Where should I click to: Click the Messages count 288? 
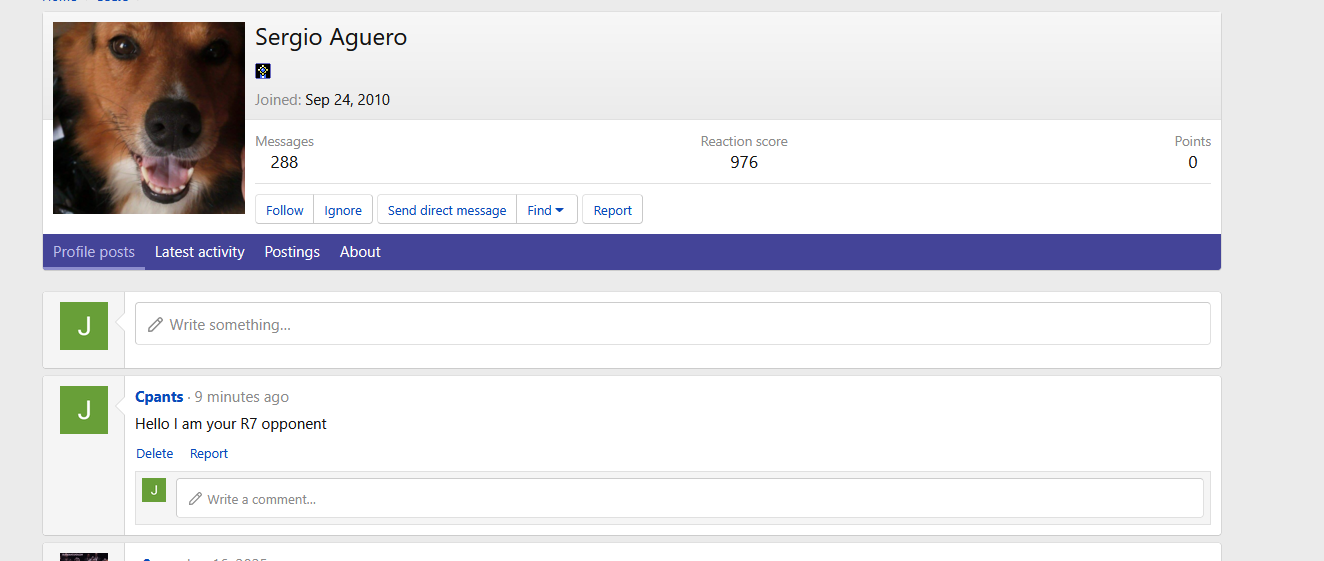pyautogui.click(x=284, y=162)
